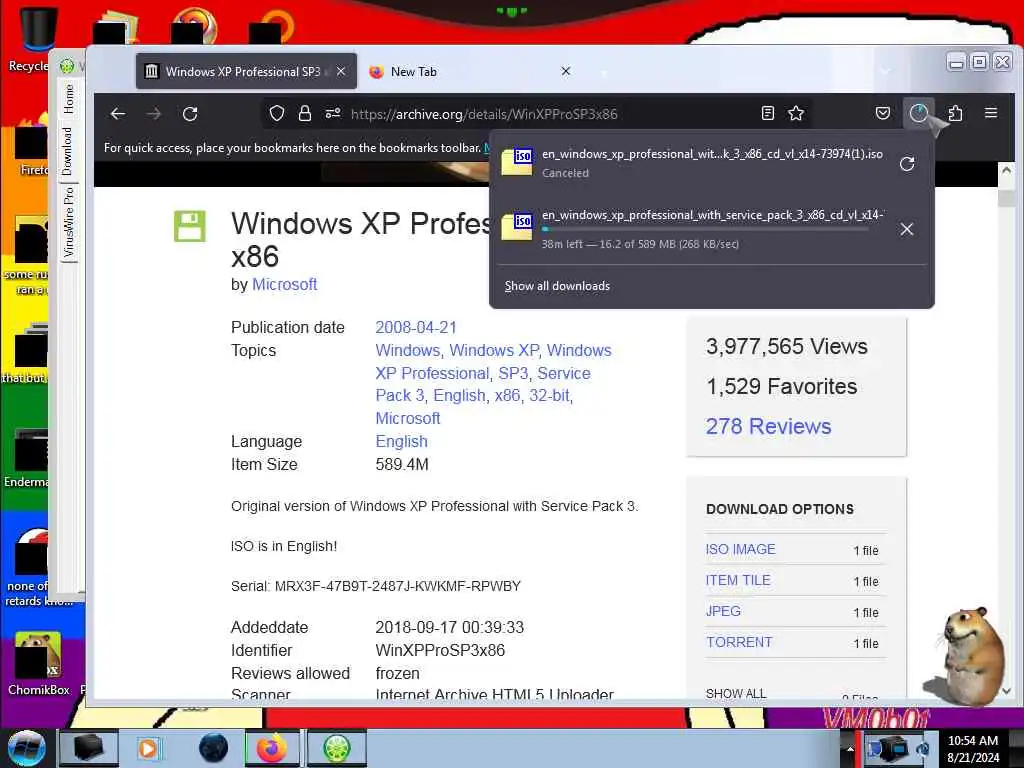Click the green floppy disk software icon
1024x768 pixels.
click(189, 226)
